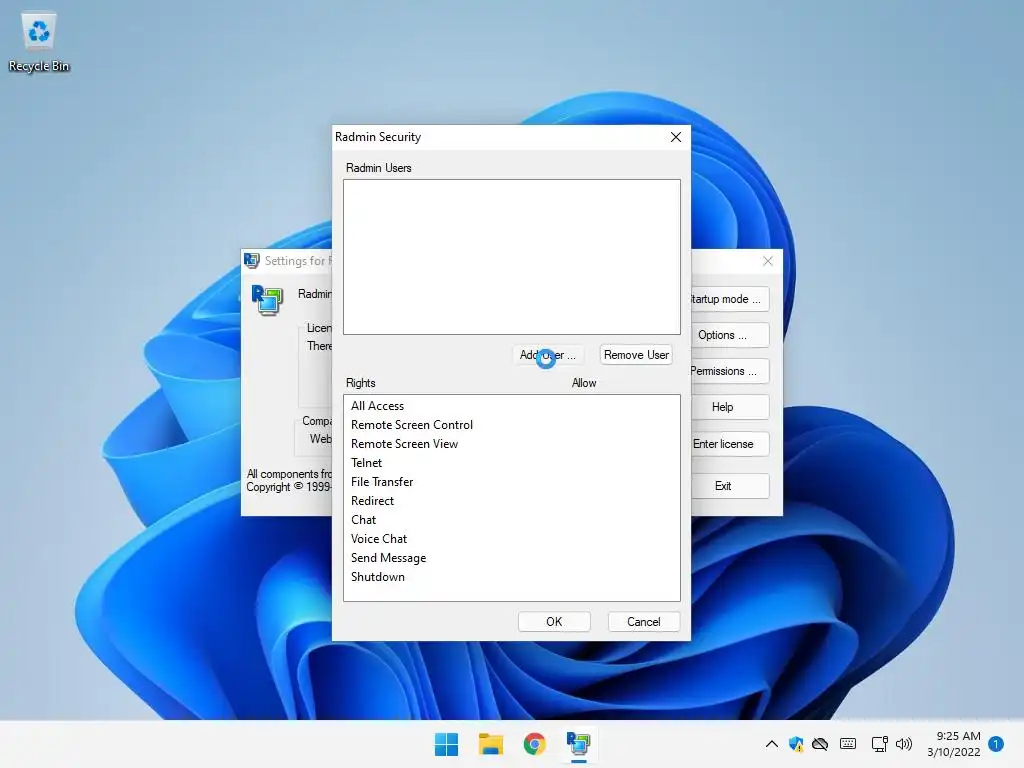Click Enter license button
This screenshot has height=768, width=1024.
coord(729,444)
